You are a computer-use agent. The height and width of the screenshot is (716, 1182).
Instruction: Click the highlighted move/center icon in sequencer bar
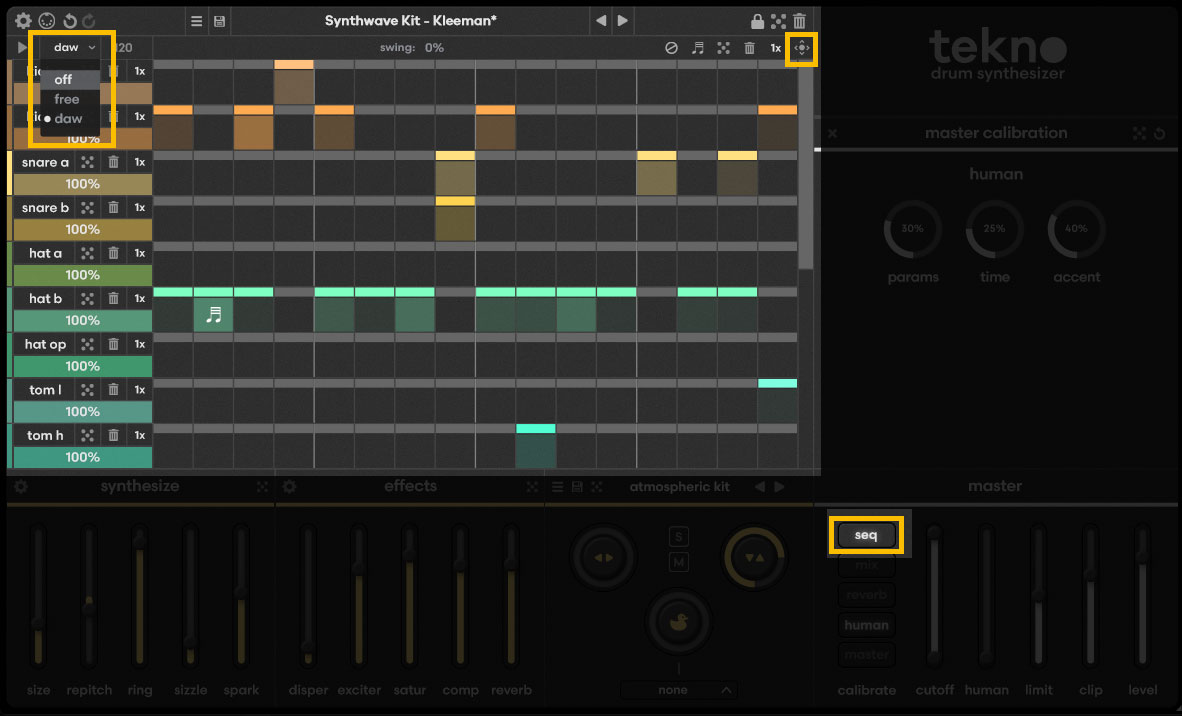point(802,48)
